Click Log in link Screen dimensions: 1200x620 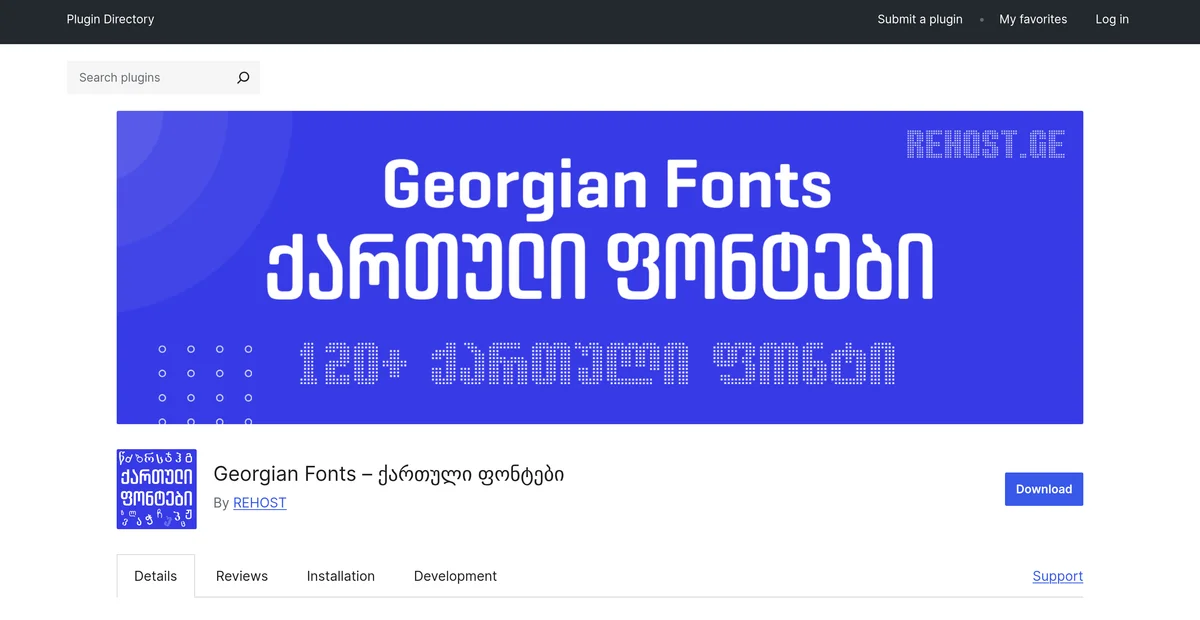tap(1112, 19)
